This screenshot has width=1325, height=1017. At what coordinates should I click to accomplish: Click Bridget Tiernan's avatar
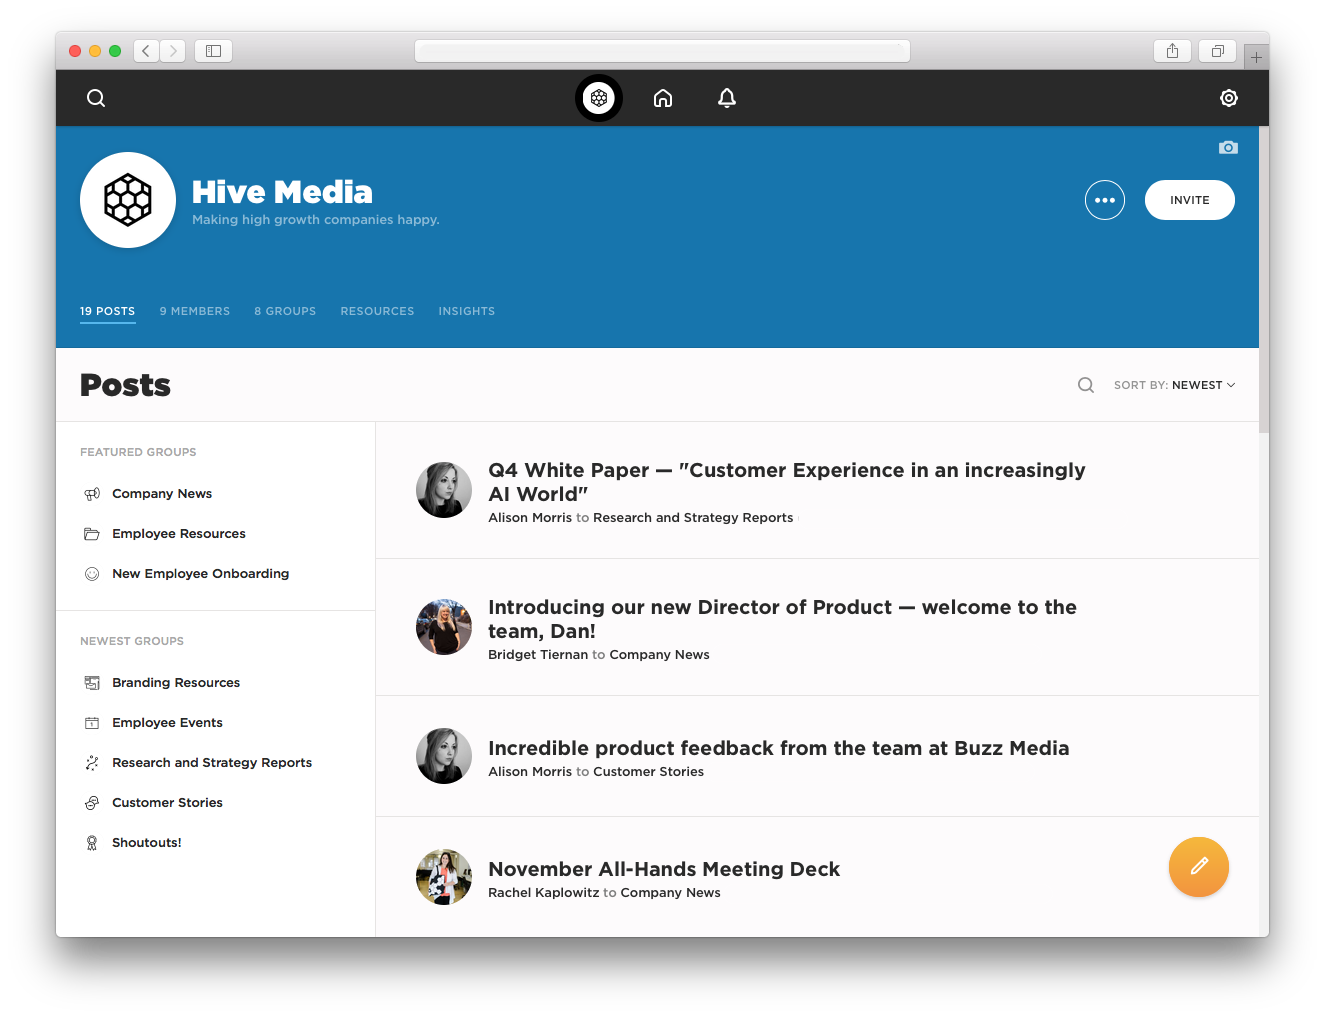(x=444, y=627)
